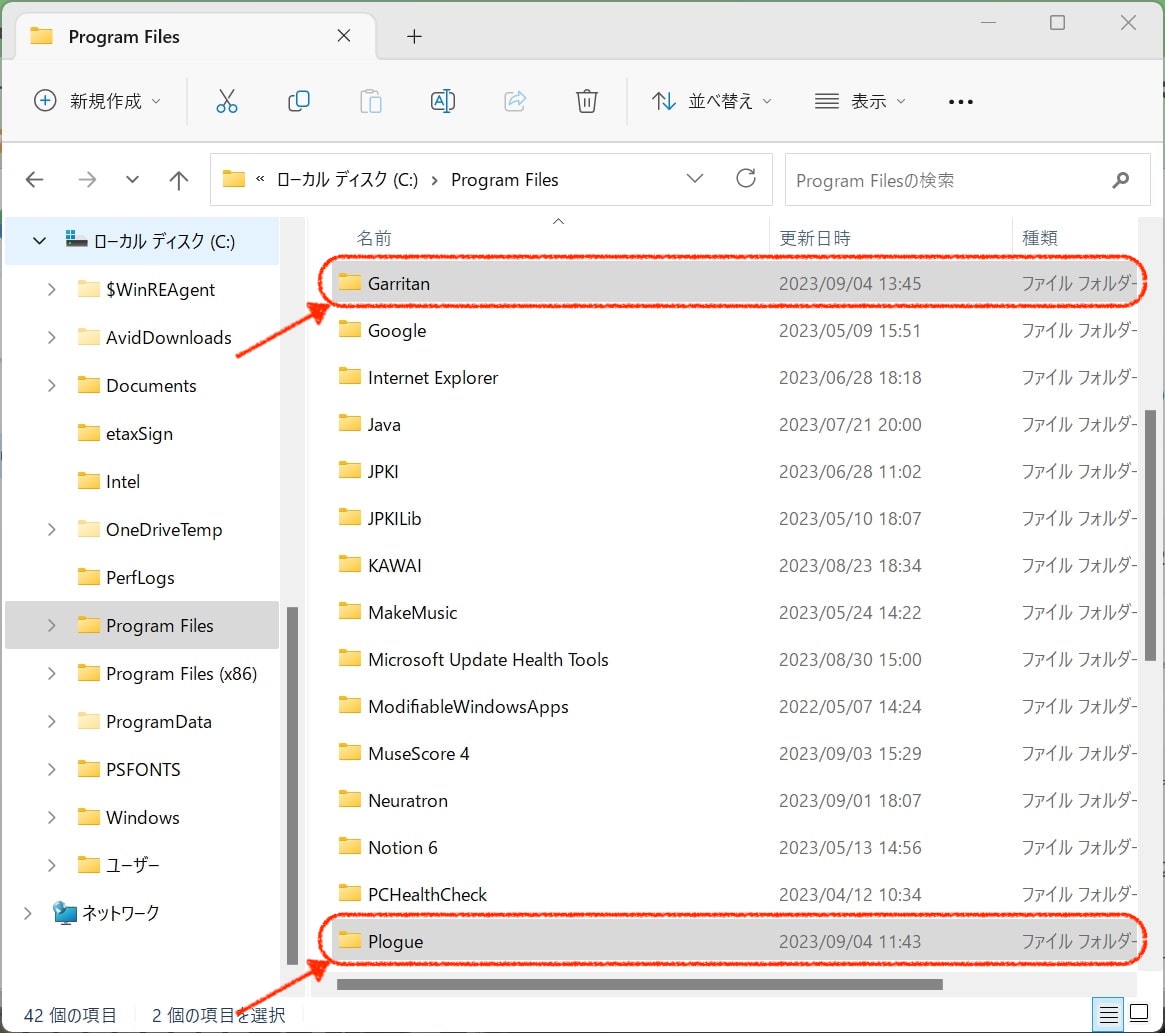Click the search magnifier icon
The width and height of the screenshot is (1165, 1033).
(x=1120, y=180)
